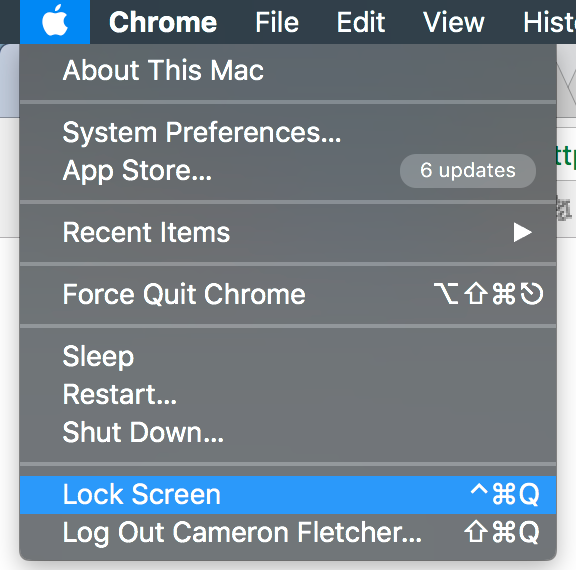Expand the Recent Items submenu
576x570 pixels.
288,232
